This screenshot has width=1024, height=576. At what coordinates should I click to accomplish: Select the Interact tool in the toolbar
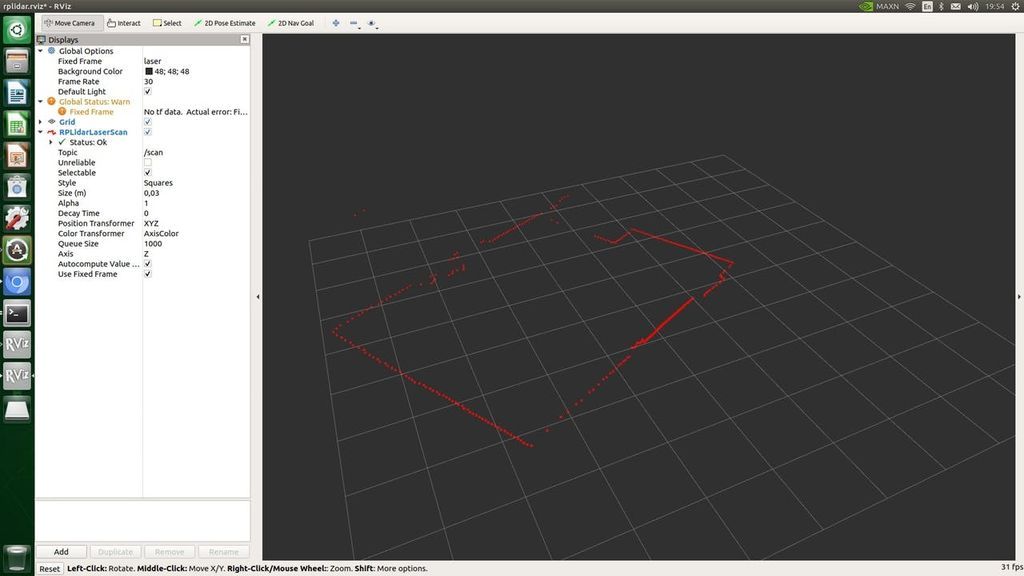point(122,22)
